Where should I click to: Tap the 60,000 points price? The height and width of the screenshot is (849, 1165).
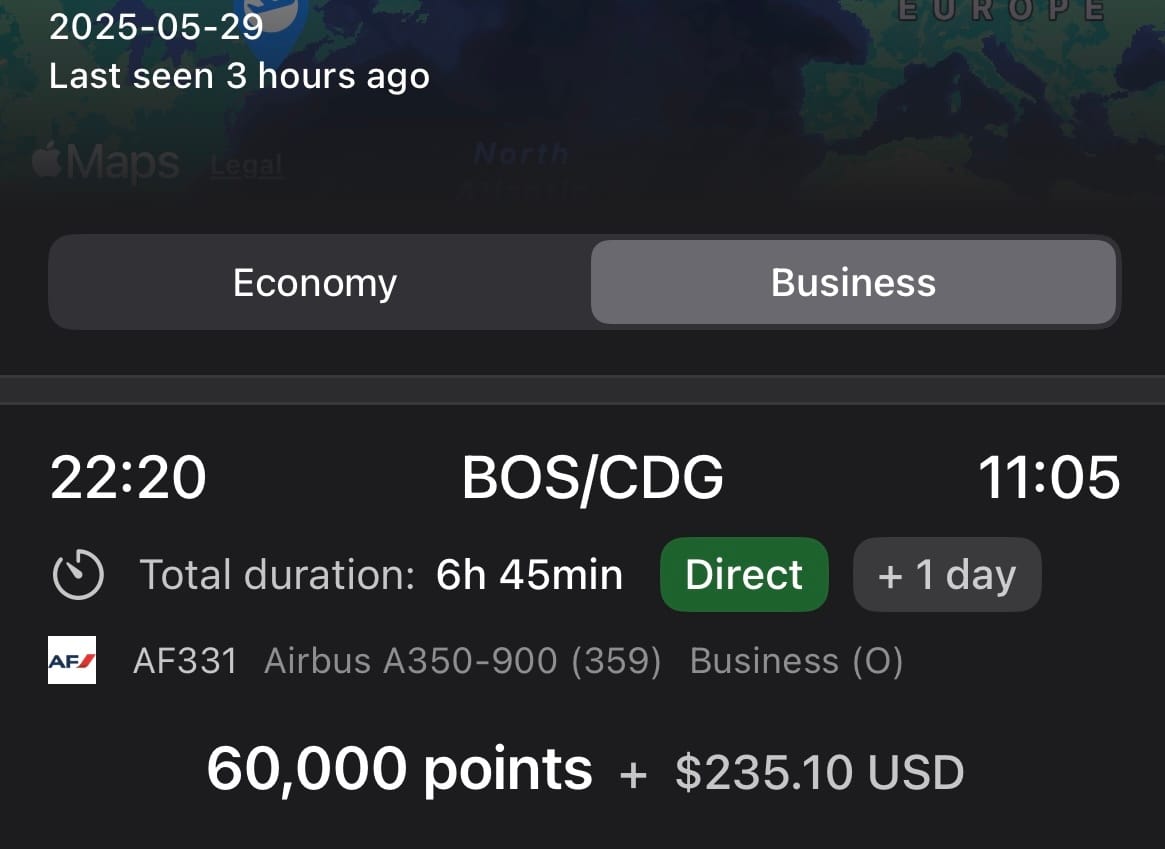click(x=400, y=769)
